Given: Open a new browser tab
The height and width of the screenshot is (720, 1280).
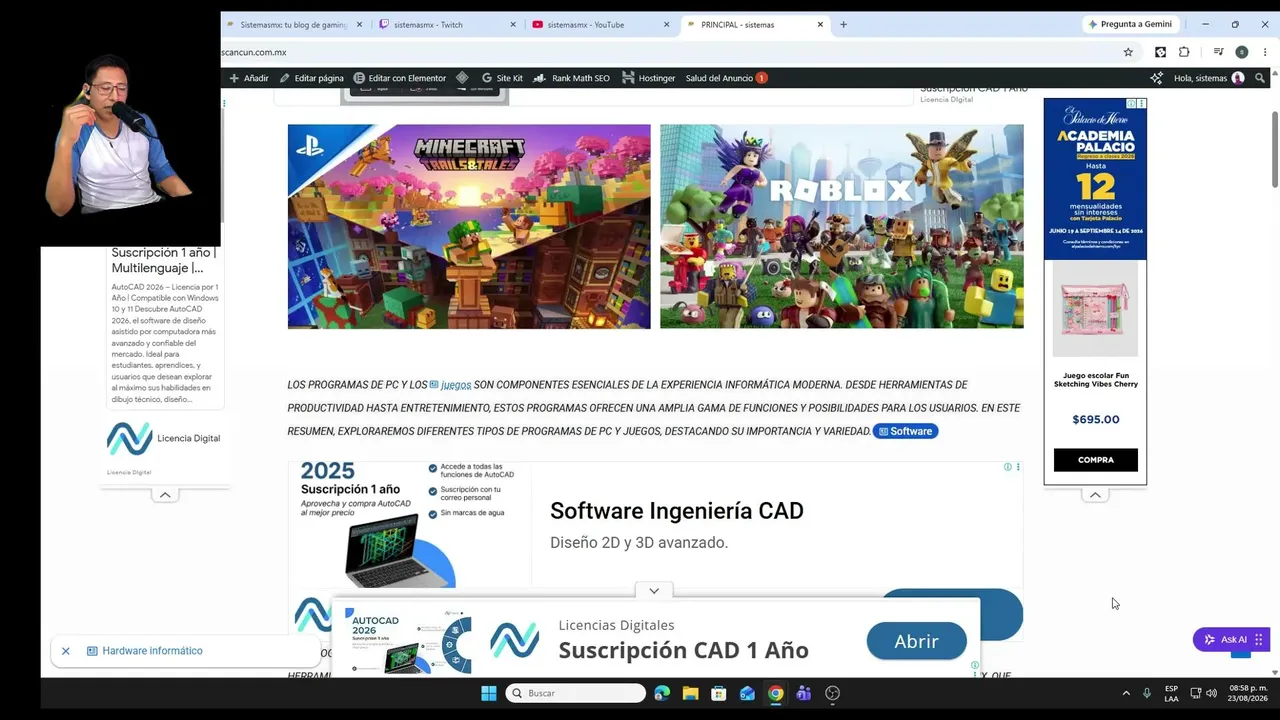Looking at the screenshot, I should pos(843,25).
